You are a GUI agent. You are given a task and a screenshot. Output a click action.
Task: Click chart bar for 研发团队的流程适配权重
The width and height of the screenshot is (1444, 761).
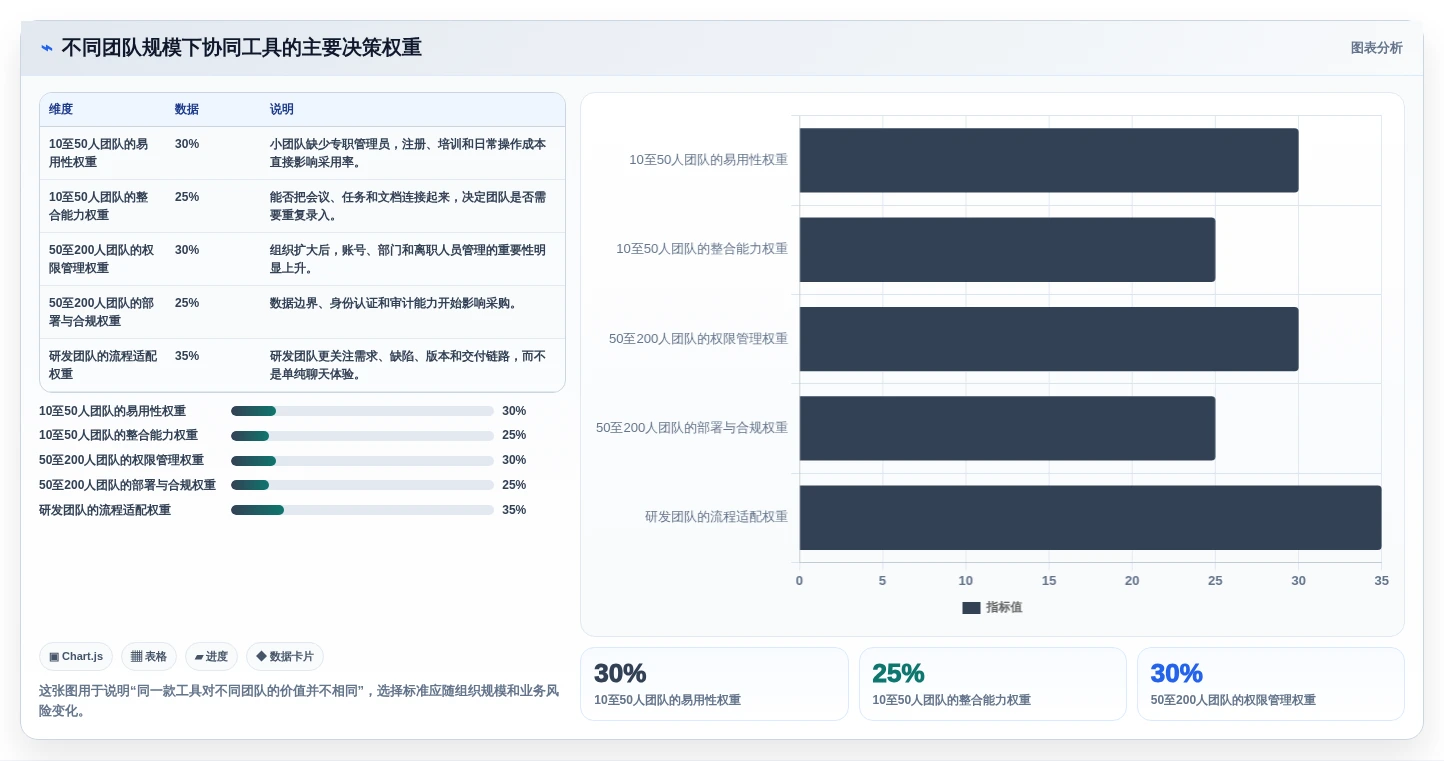click(1090, 518)
